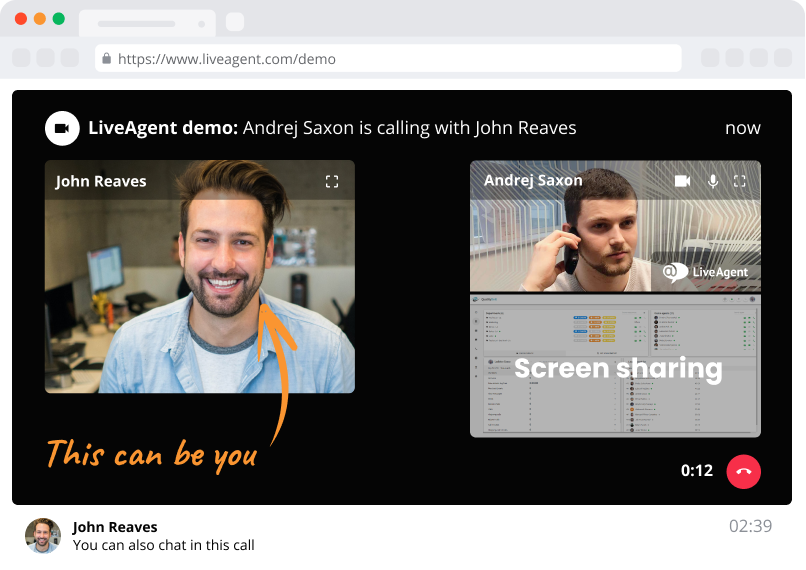Click the chat message 'You can also chat in this call'

[x=164, y=545]
